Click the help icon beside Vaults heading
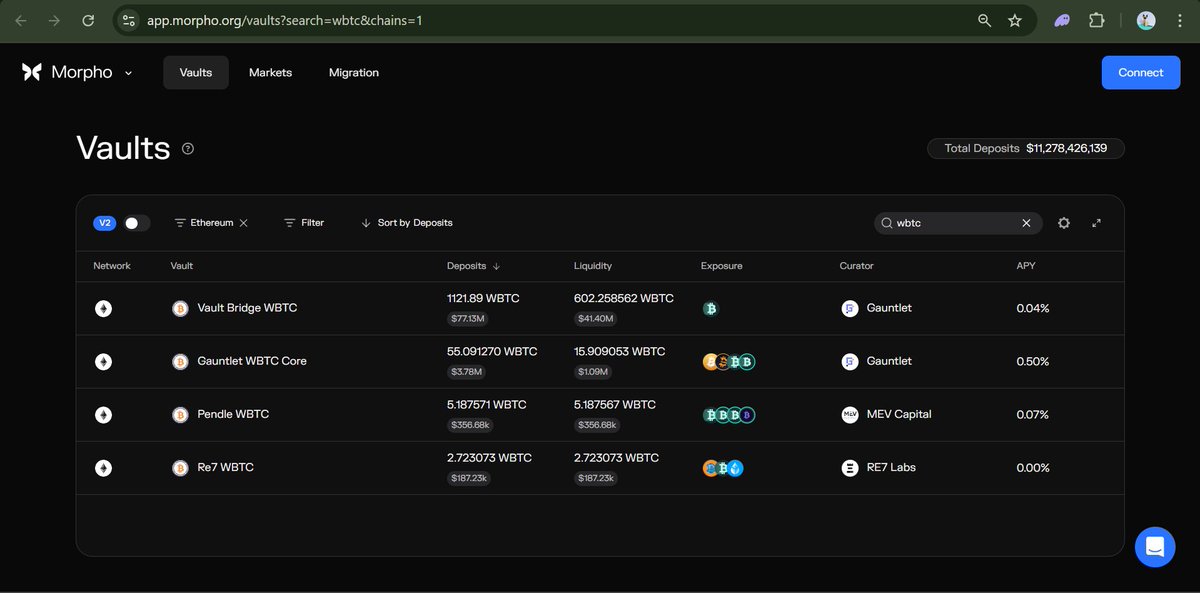Image resolution: width=1200 pixels, height=593 pixels. tap(188, 149)
